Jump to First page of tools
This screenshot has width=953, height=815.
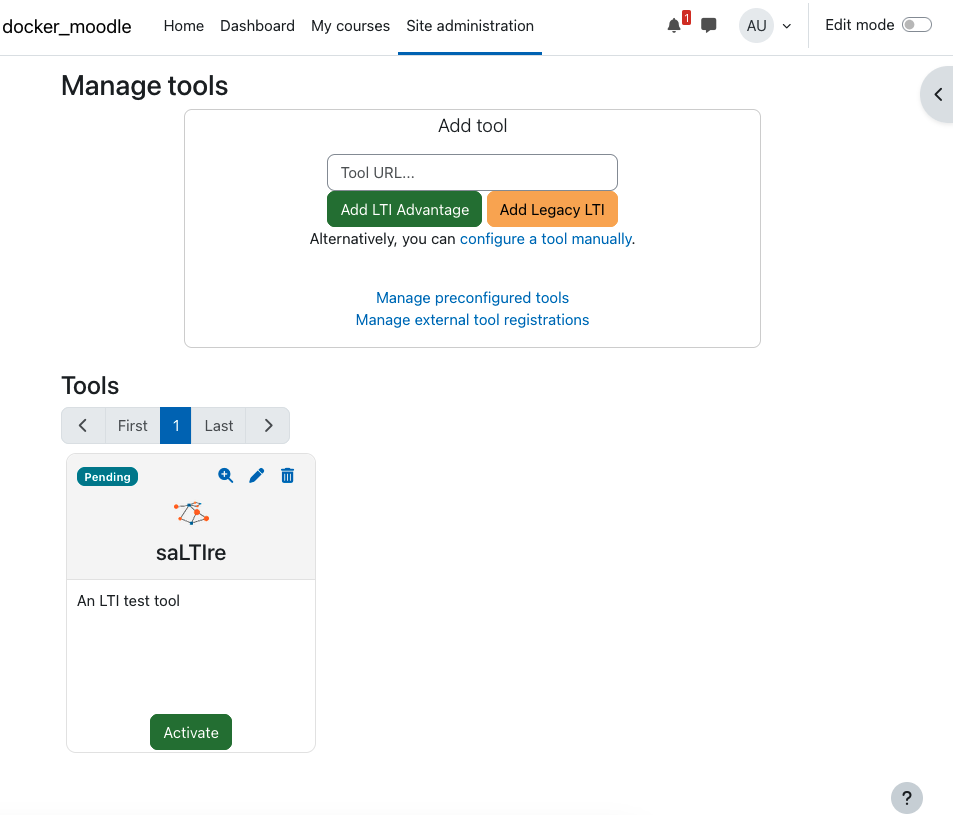pyautogui.click(x=132, y=425)
